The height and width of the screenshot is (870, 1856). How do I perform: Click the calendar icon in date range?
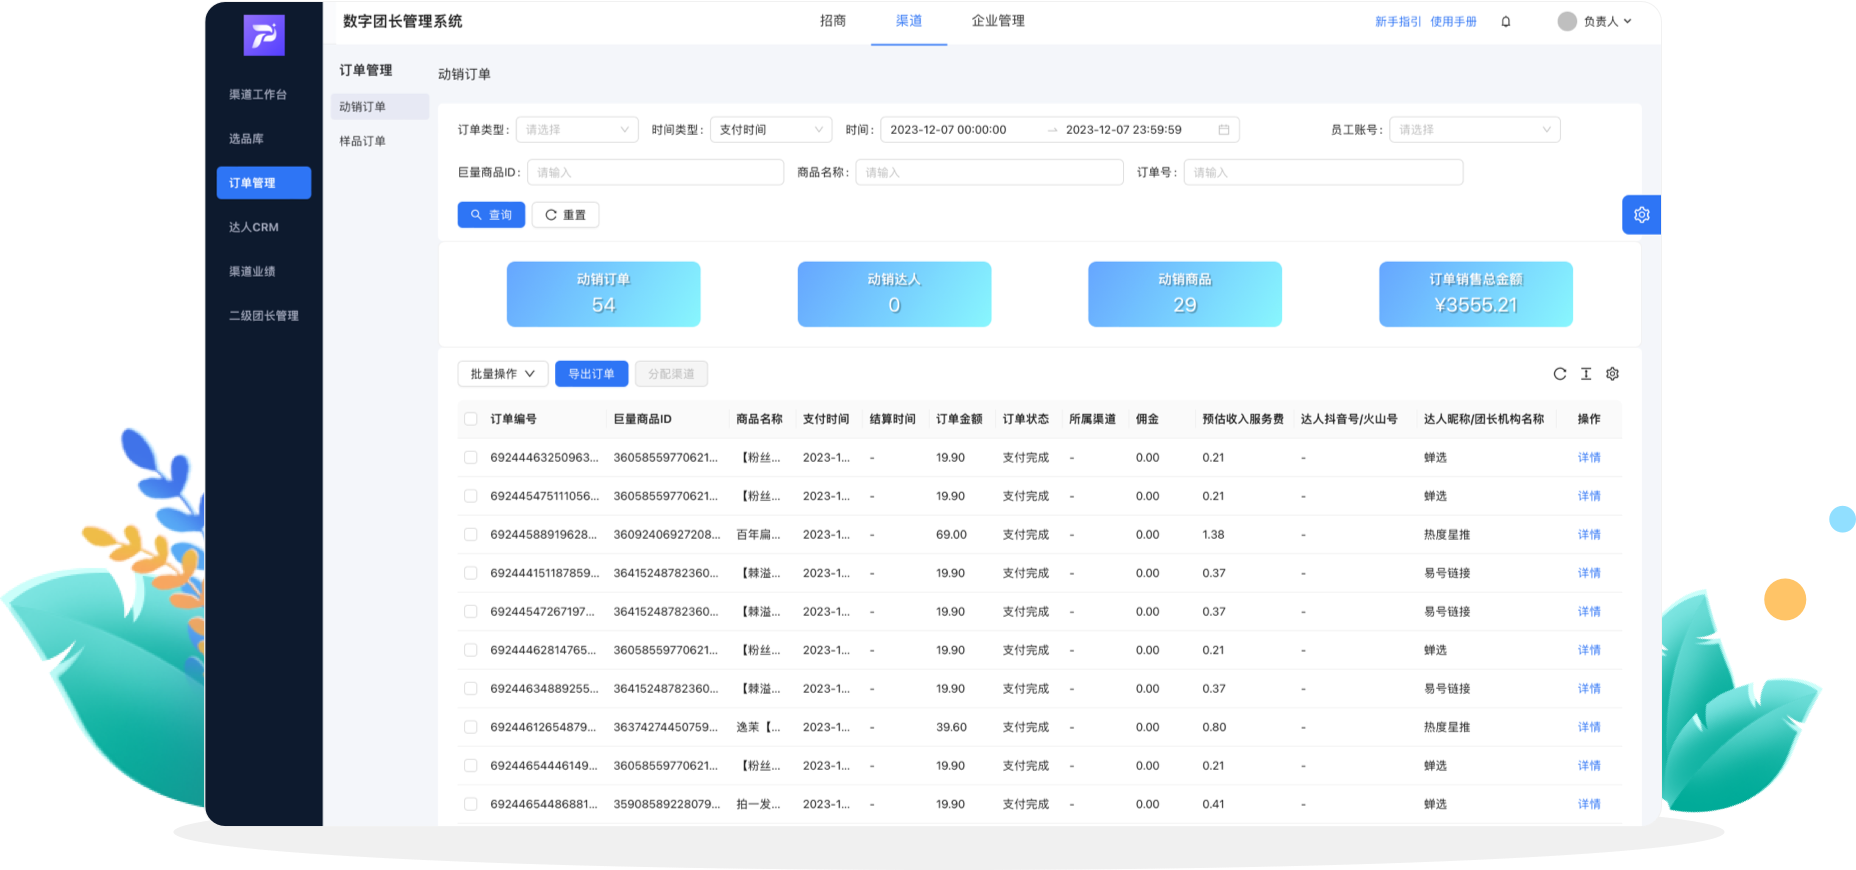click(x=1223, y=130)
